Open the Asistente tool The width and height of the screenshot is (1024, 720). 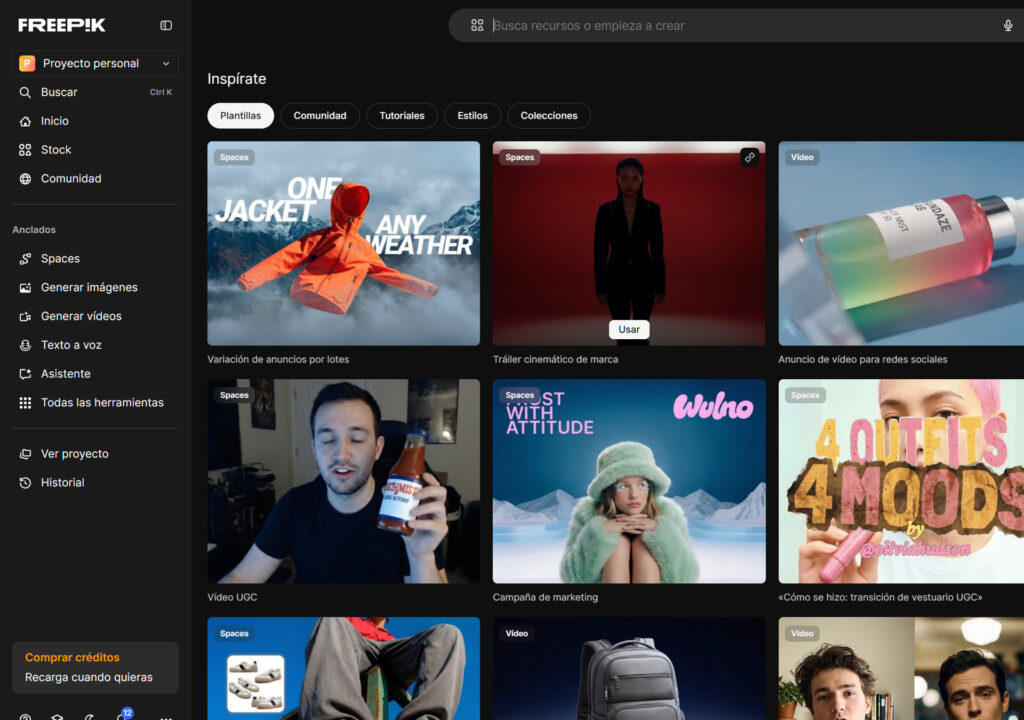pyautogui.click(x=65, y=374)
